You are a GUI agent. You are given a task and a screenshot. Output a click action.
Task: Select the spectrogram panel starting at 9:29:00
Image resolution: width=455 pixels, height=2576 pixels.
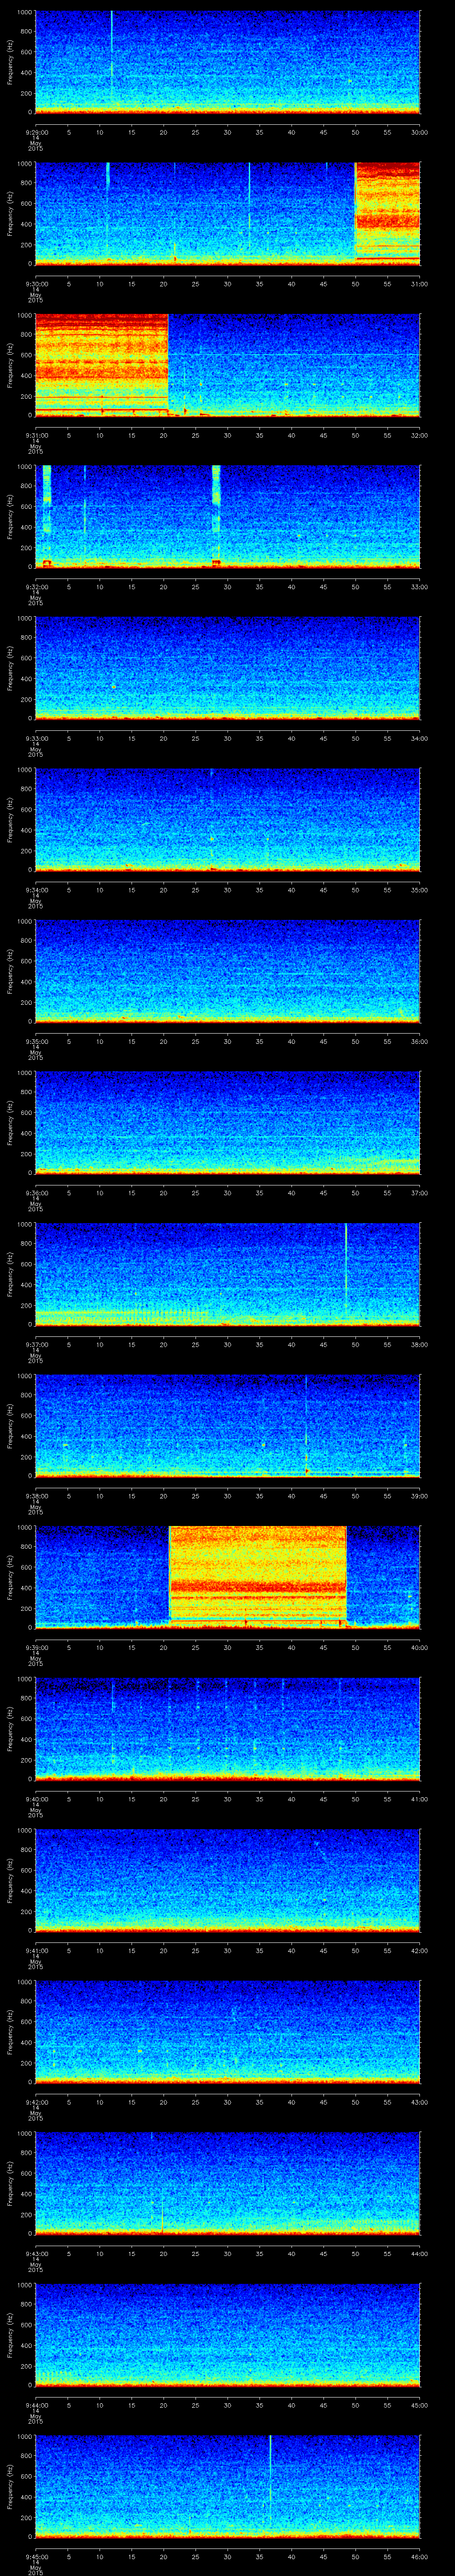(x=228, y=62)
